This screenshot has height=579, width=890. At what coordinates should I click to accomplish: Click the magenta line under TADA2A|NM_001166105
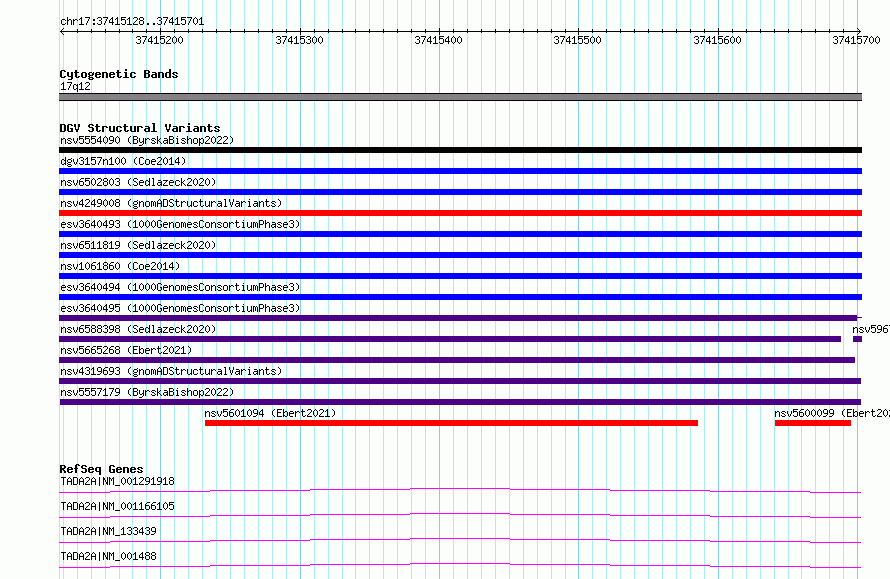pos(460,515)
